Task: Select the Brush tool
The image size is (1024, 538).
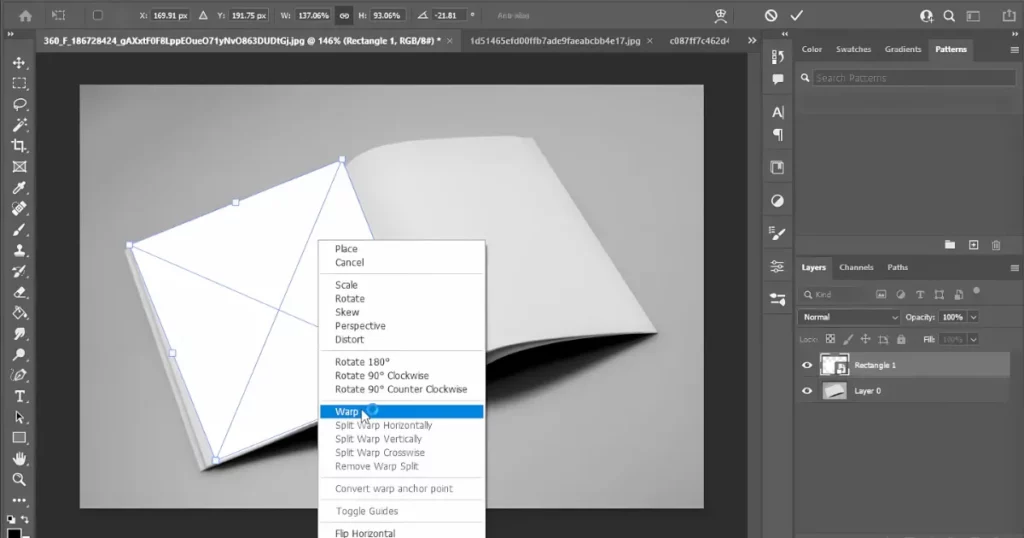Action: (x=20, y=230)
